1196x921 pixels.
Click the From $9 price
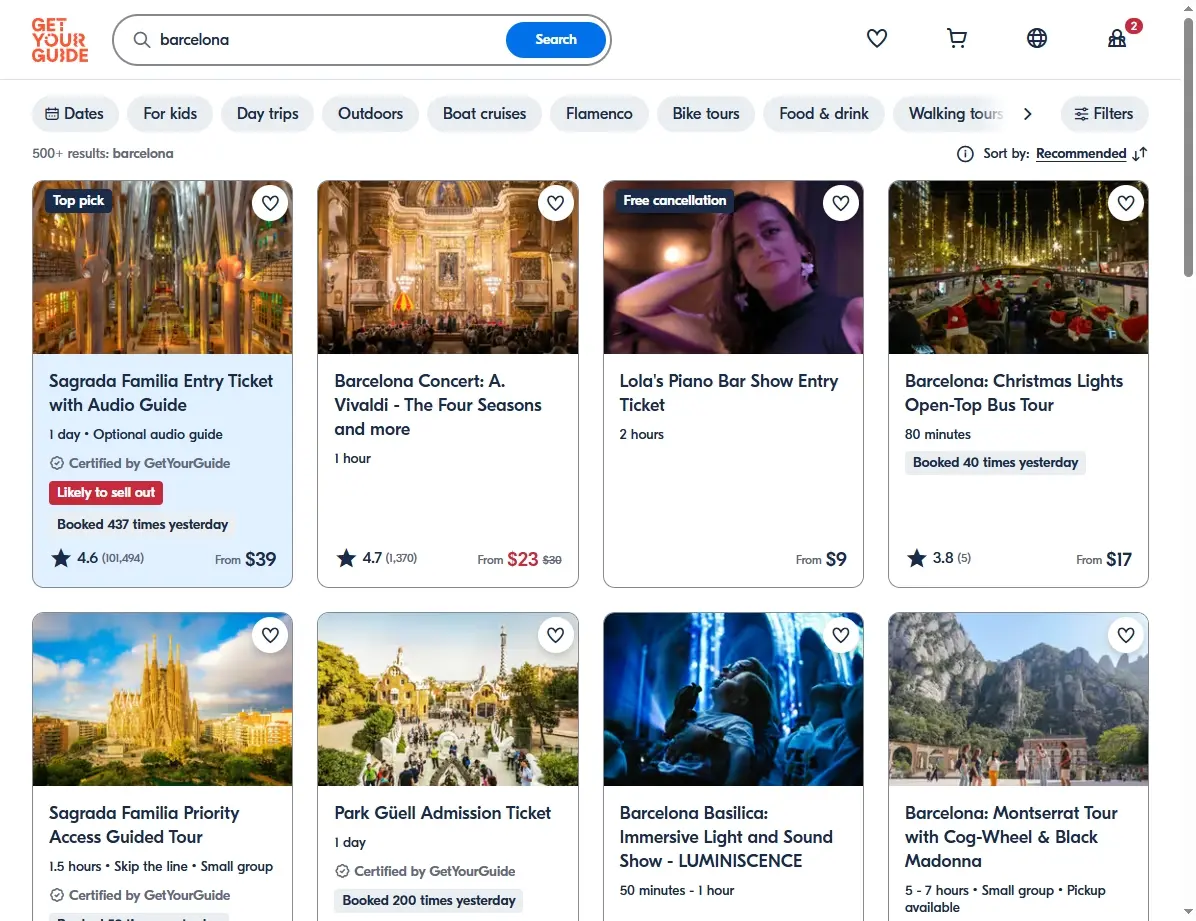pyautogui.click(x=821, y=559)
